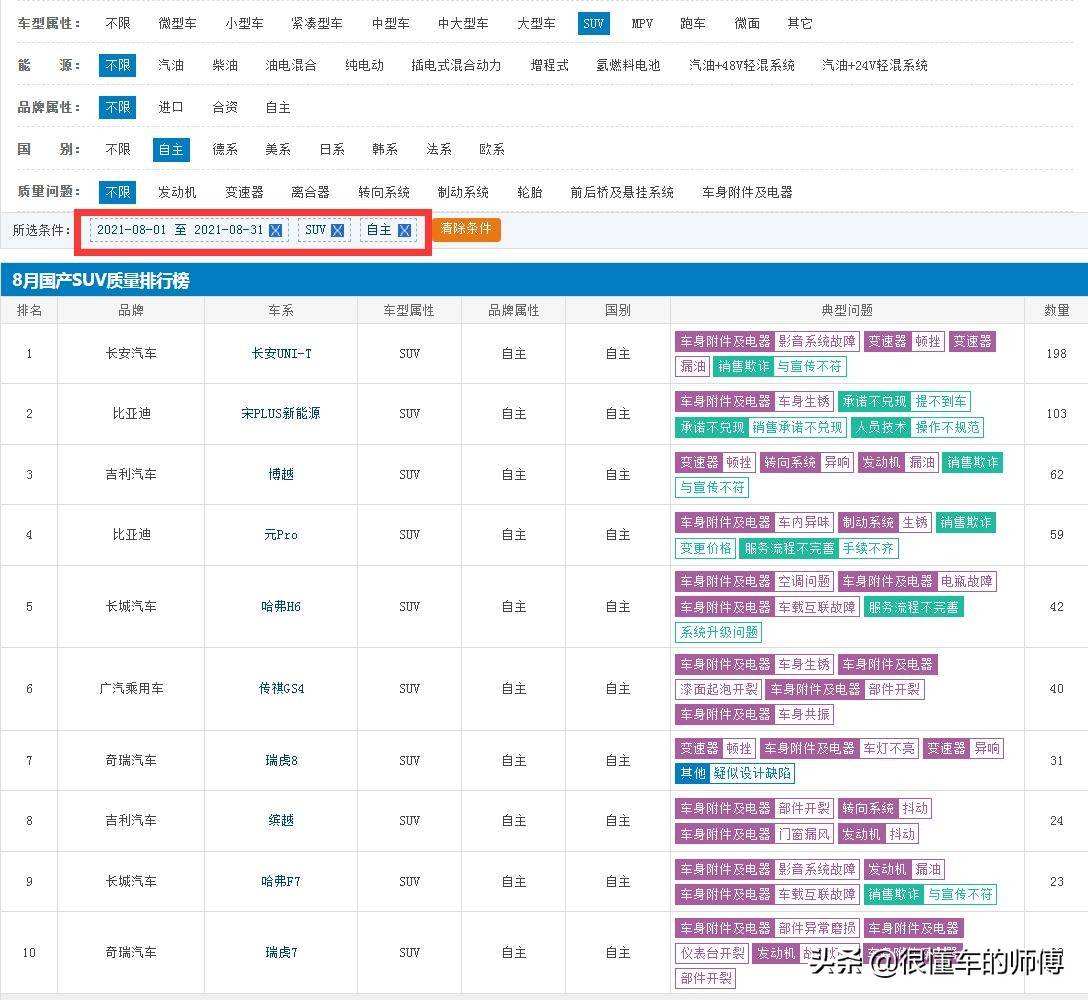Select MPV vehicle type filter
This screenshot has height=1000, width=1088.
[x=642, y=24]
